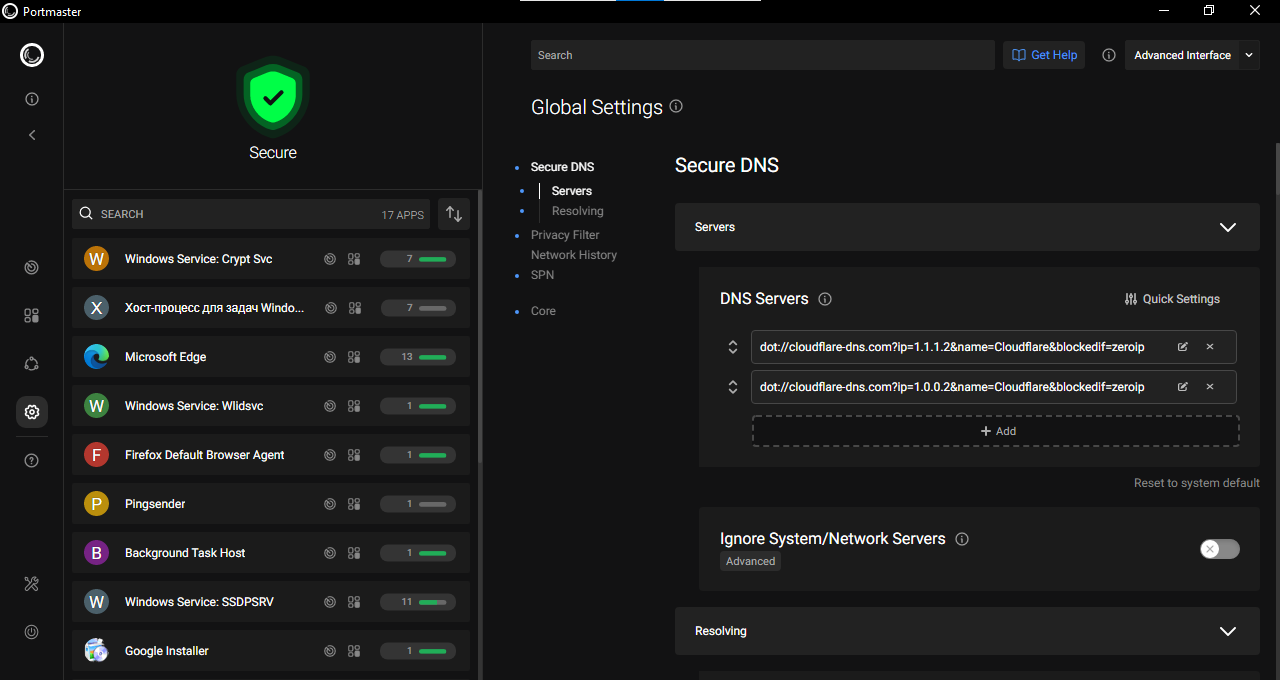Focus the settings Search field
The width and height of the screenshot is (1280, 680).
click(763, 55)
